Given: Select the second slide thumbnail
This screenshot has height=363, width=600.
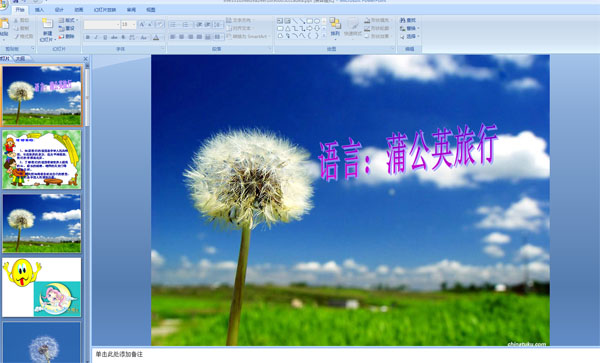Looking at the screenshot, I should point(42,159).
